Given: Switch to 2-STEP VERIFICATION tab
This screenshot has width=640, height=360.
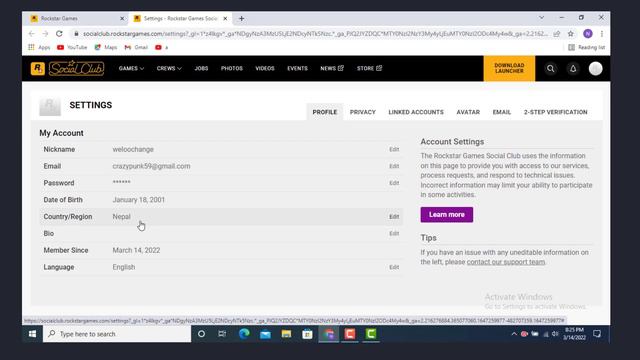Looking at the screenshot, I should tap(556, 112).
